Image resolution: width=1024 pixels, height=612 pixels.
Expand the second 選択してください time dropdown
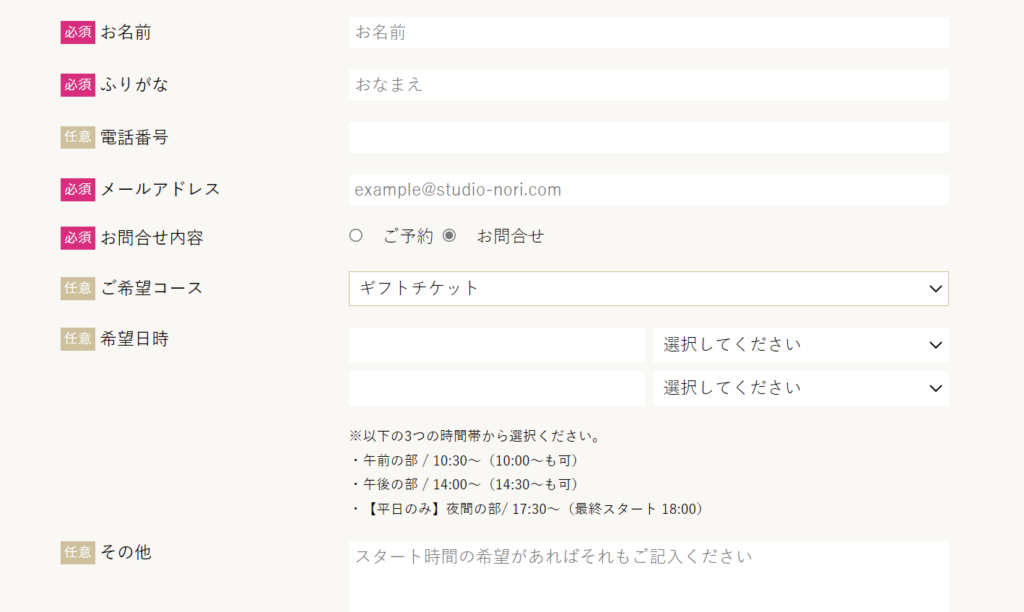pyautogui.click(x=800, y=388)
